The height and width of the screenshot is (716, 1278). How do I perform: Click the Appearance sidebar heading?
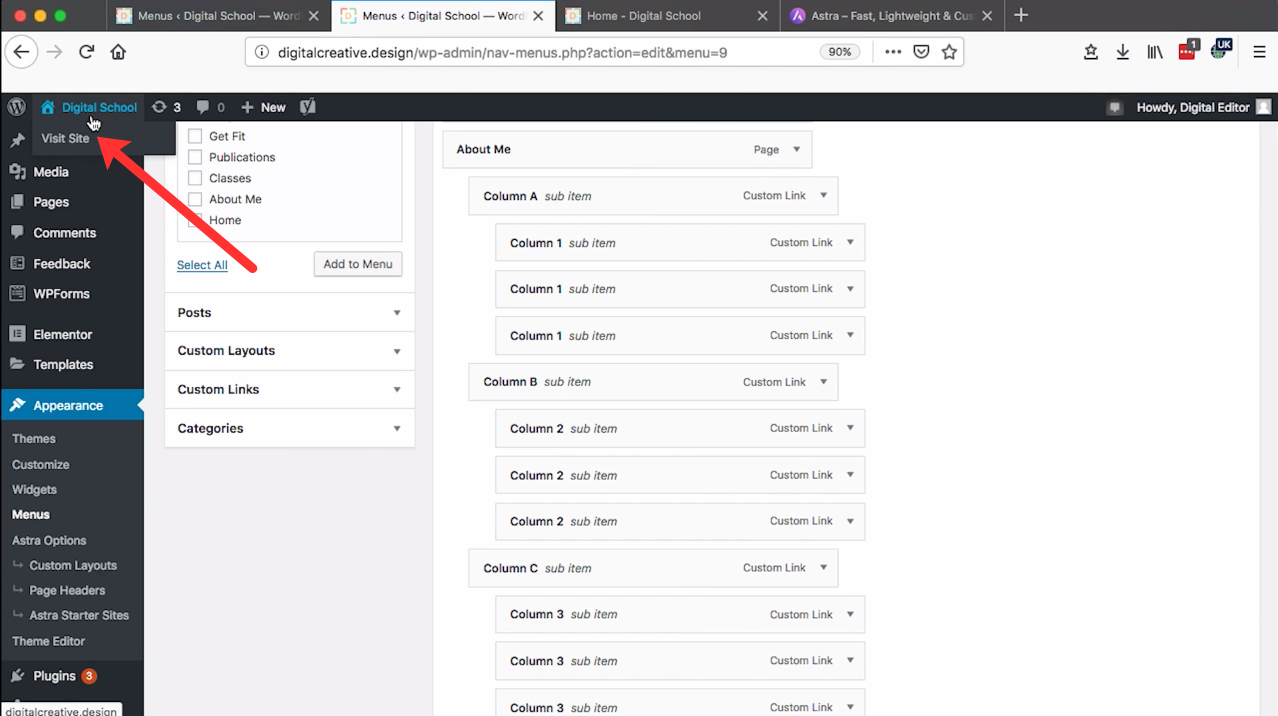(72, 406)
